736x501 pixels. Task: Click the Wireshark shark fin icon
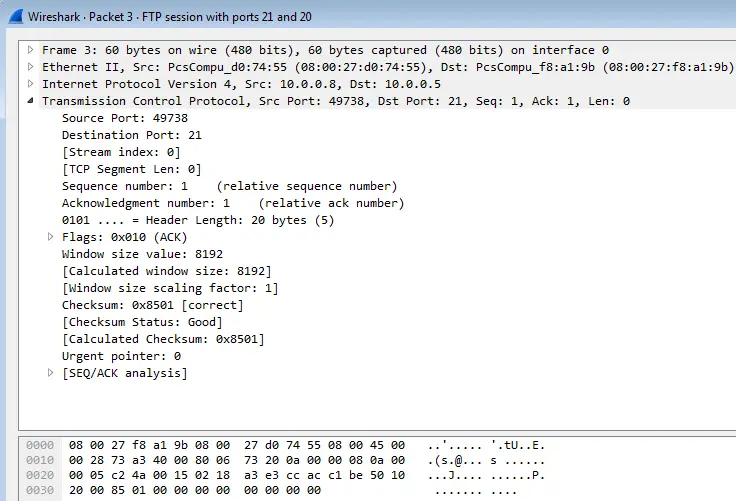tap(15, 16)
